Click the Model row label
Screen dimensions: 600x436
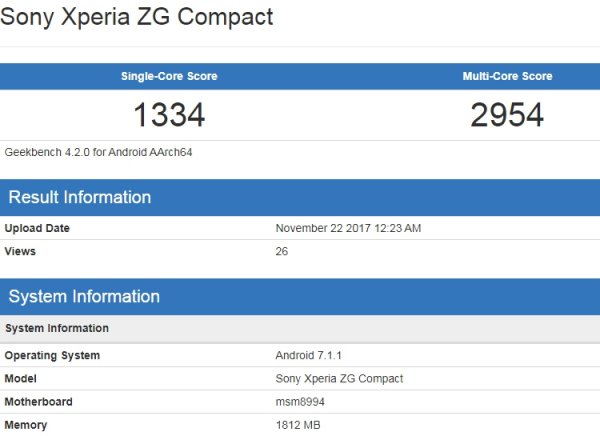23,379
